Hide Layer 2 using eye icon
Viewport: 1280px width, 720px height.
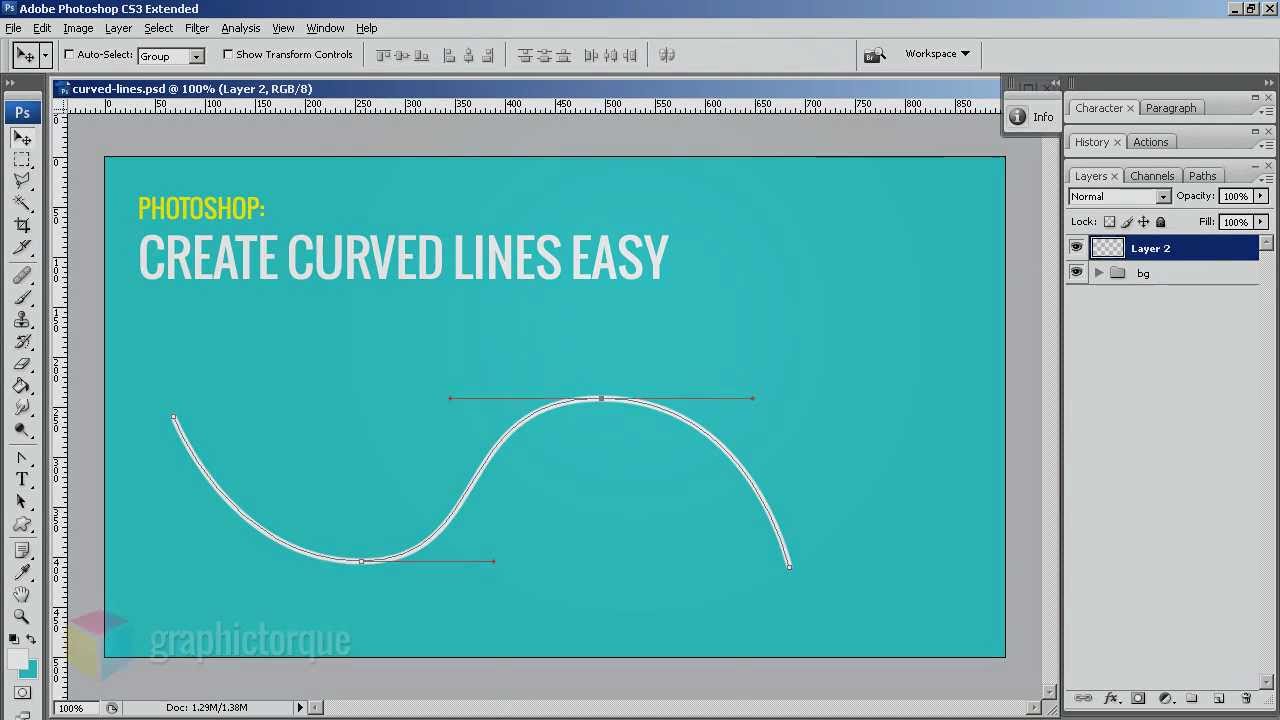[1076, 248]
